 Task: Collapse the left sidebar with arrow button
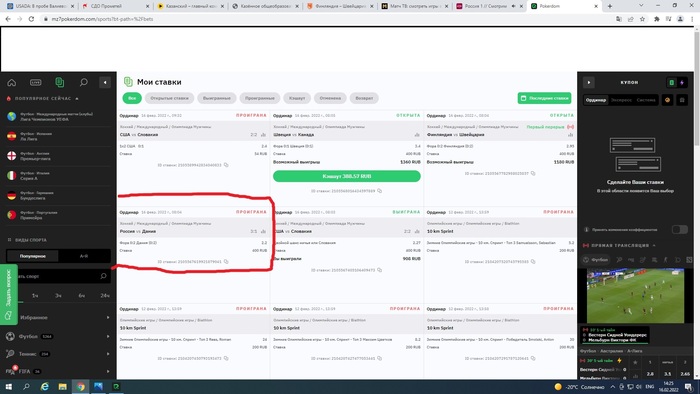pyautogui.click(x=105, y=83)
